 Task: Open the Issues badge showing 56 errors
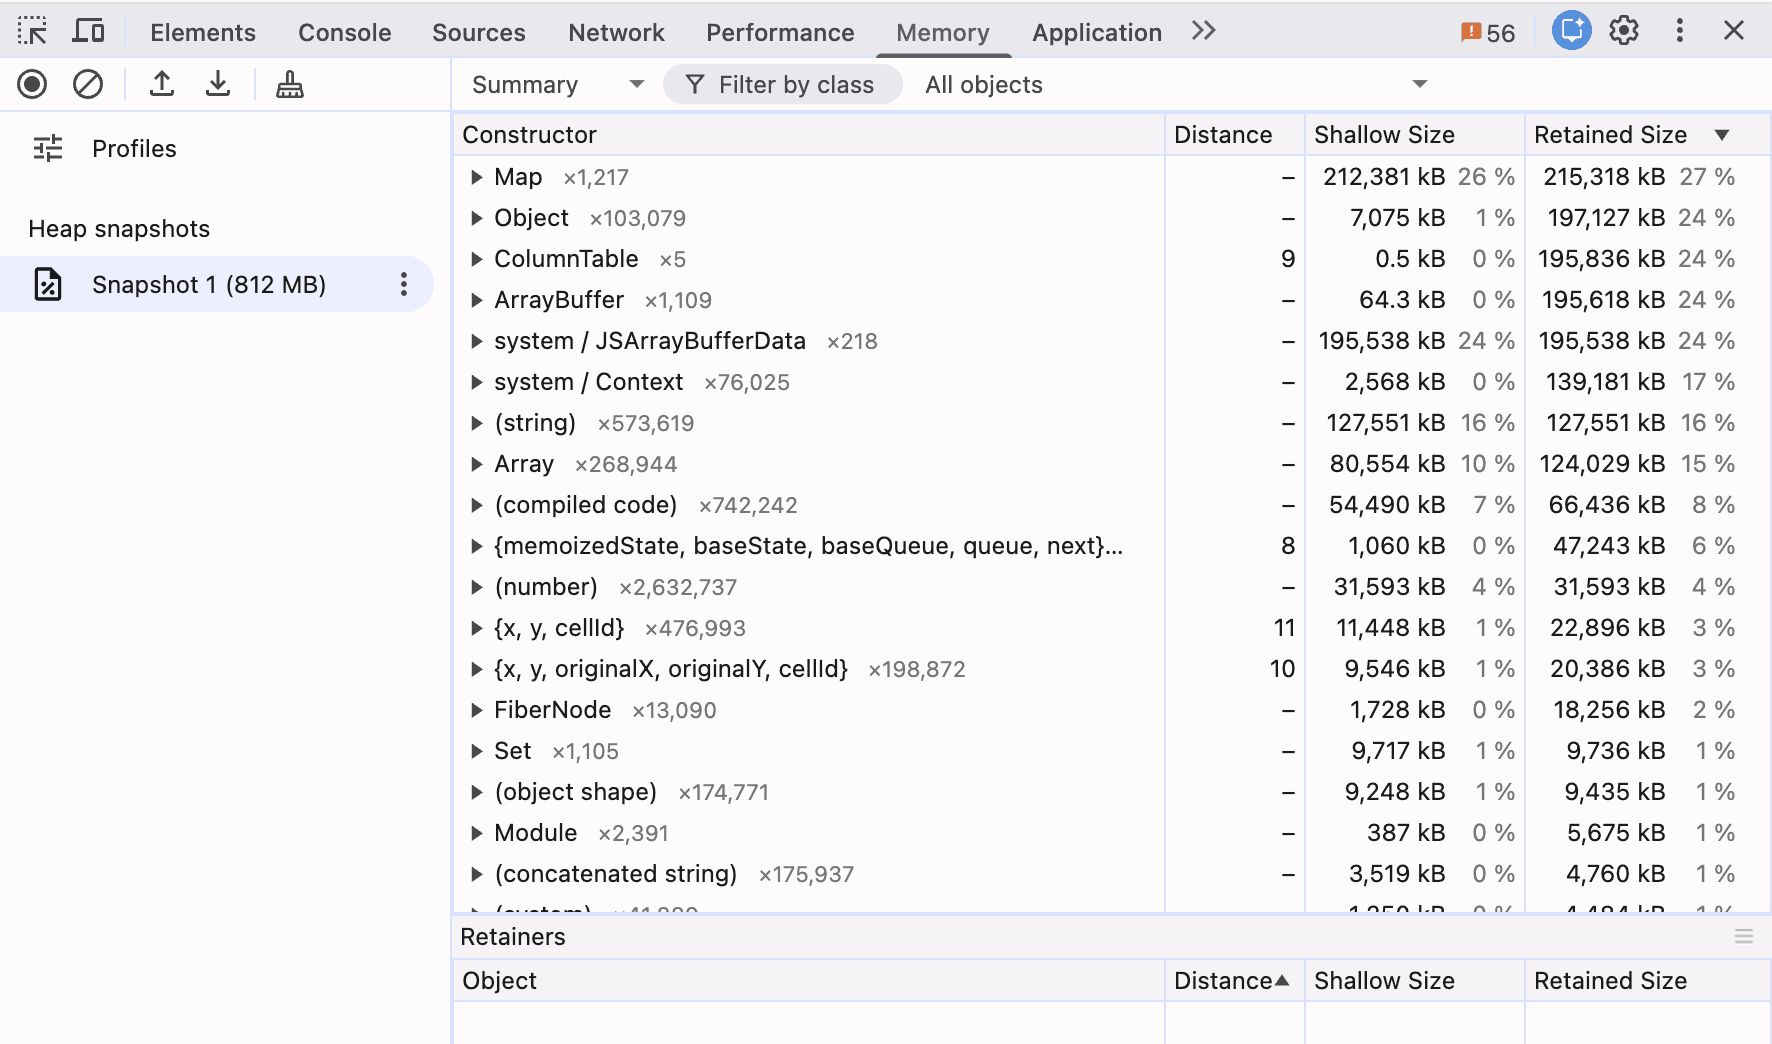1488,31
